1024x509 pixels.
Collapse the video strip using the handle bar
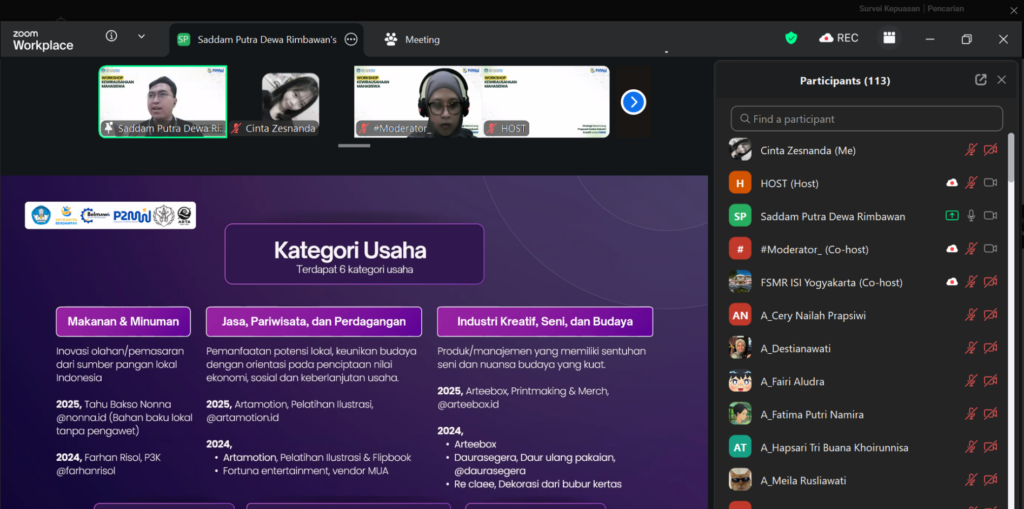tap(354, 146)
